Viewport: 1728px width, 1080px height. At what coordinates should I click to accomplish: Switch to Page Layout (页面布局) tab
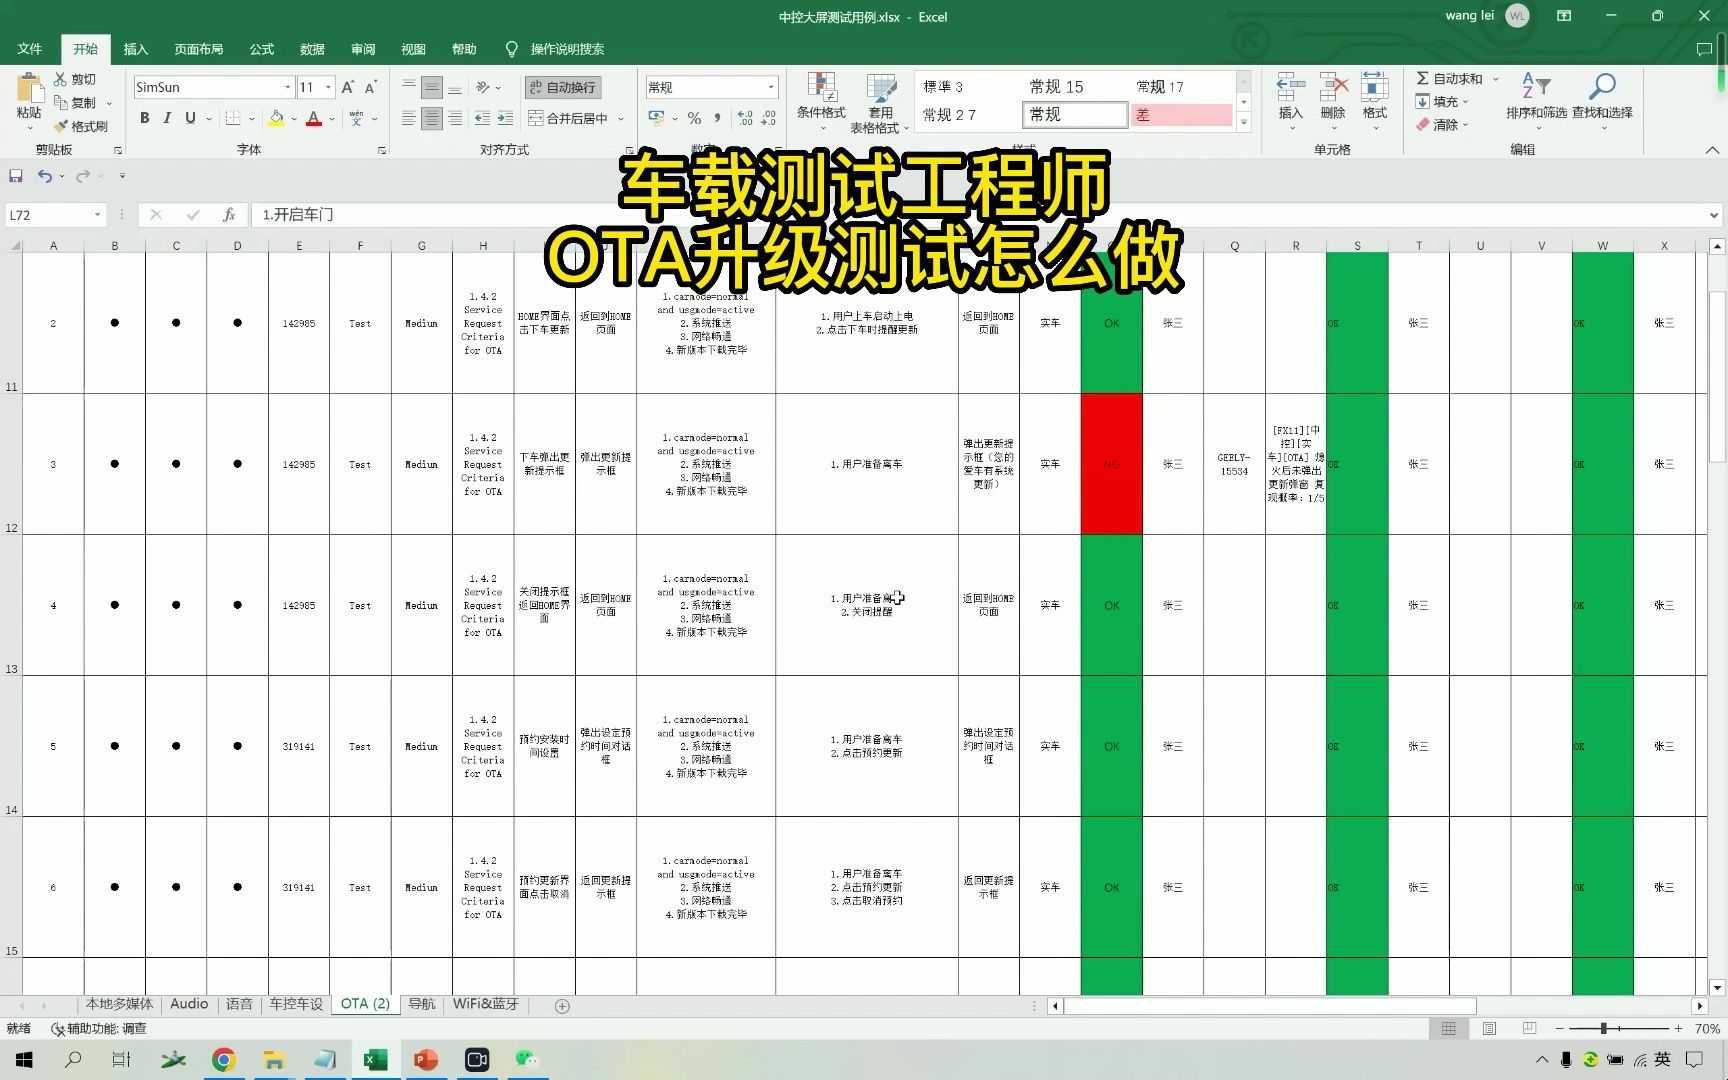click(198, 49)
